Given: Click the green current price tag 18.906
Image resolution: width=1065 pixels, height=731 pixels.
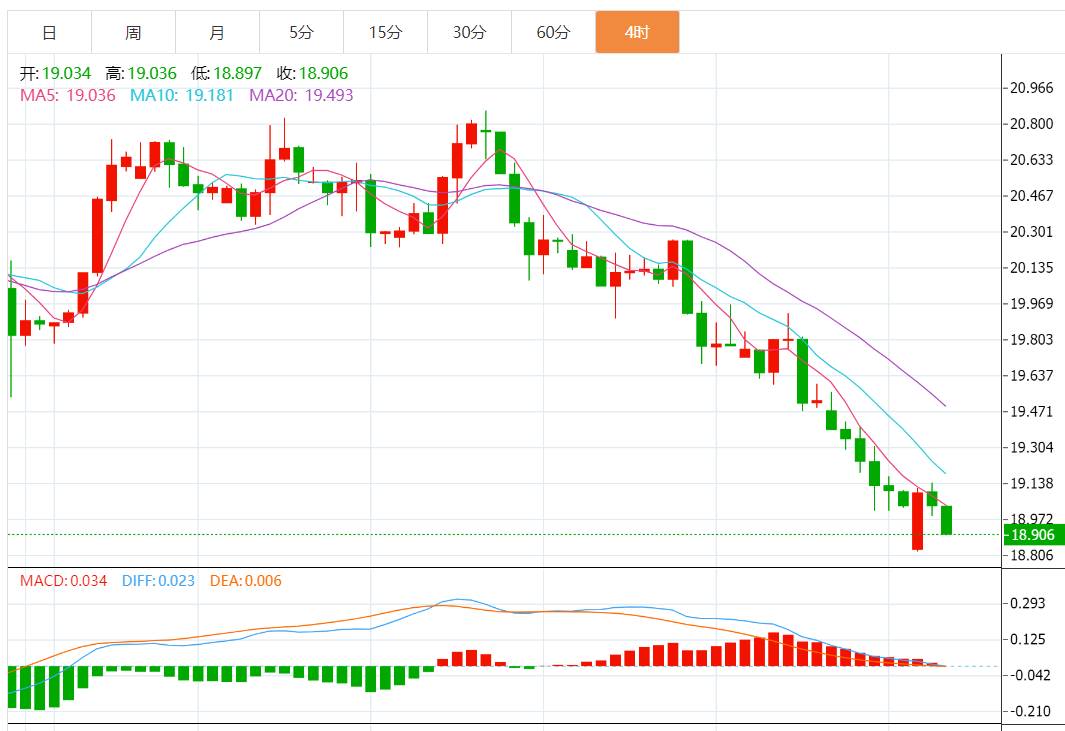Looking at the screenshot, I should pos(1033,535).
